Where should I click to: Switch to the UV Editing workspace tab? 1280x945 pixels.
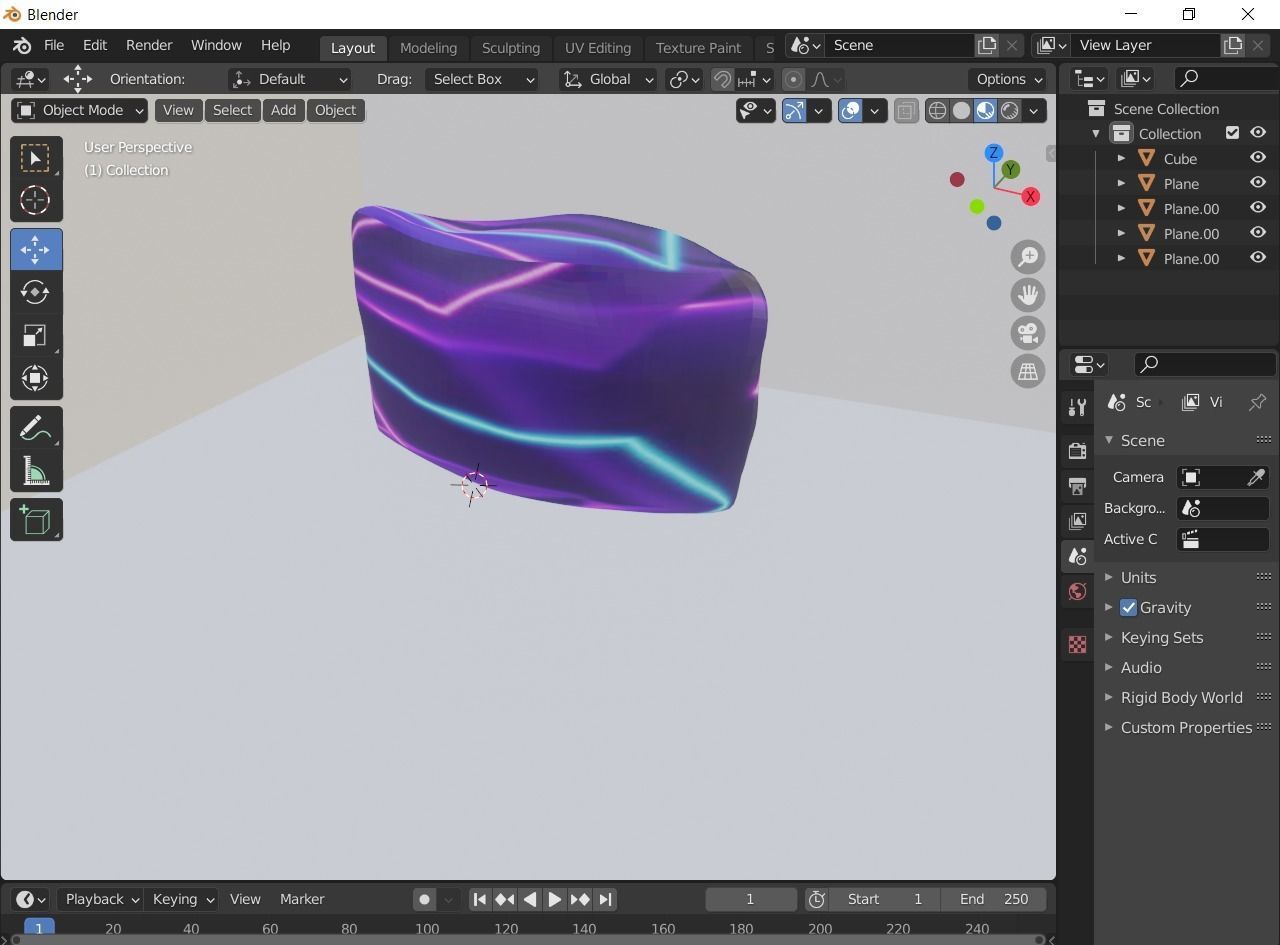pos(597,47)
